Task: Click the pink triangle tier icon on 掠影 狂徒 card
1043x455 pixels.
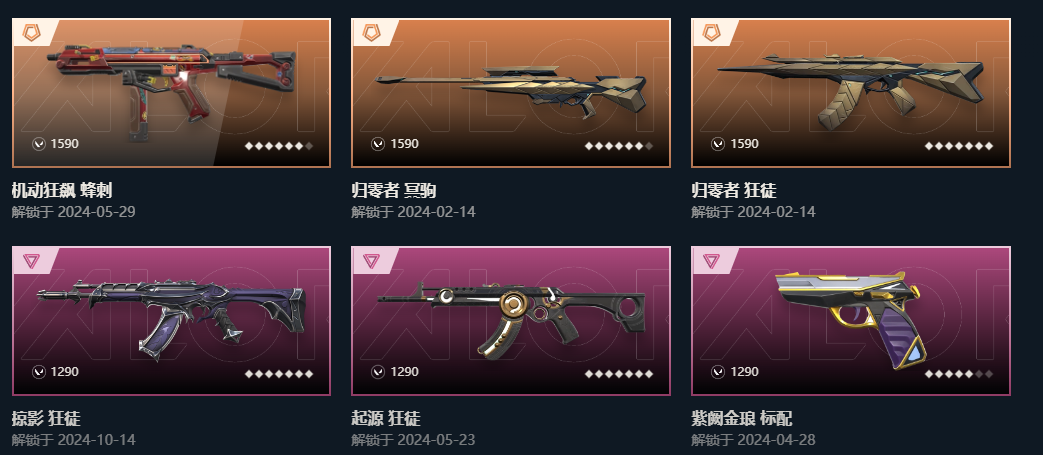Action: click(x=31, y=261)
